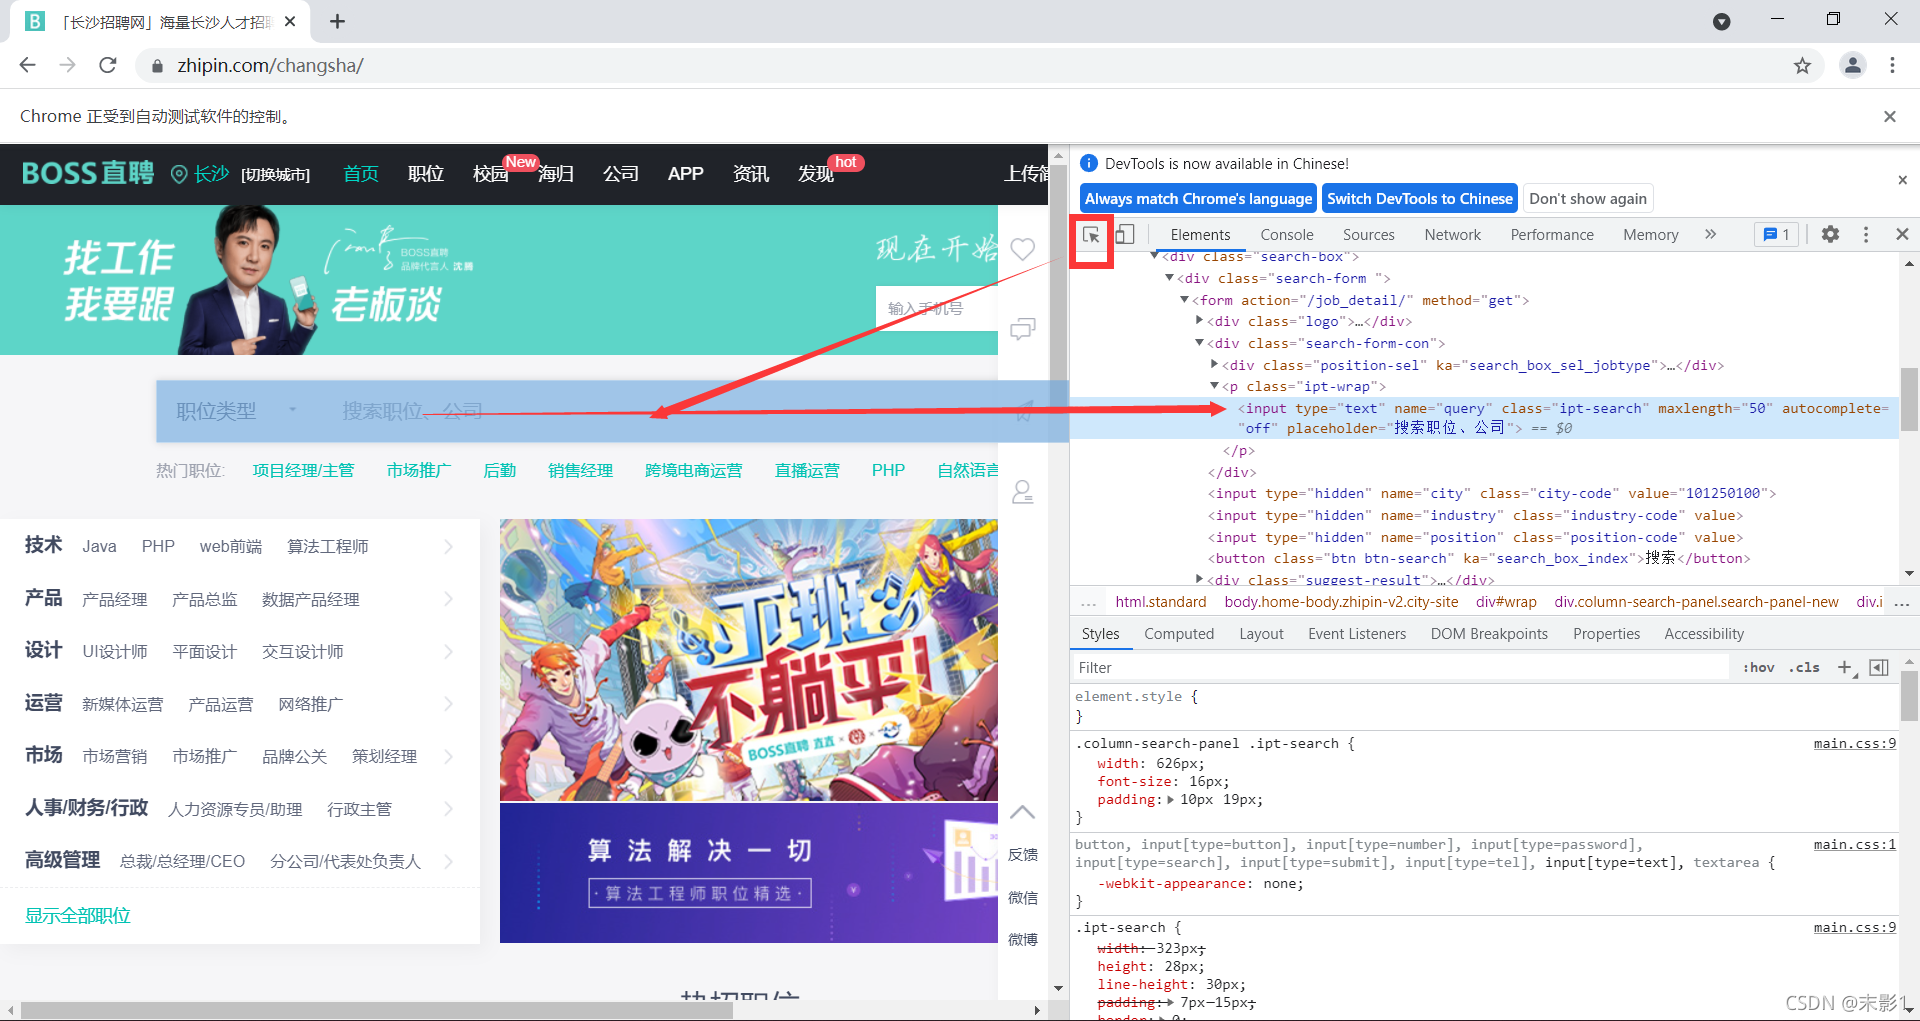Open the 职位 navigation link
The width and height of the screenshot is (1920, 1021).
tap(426, 174)
